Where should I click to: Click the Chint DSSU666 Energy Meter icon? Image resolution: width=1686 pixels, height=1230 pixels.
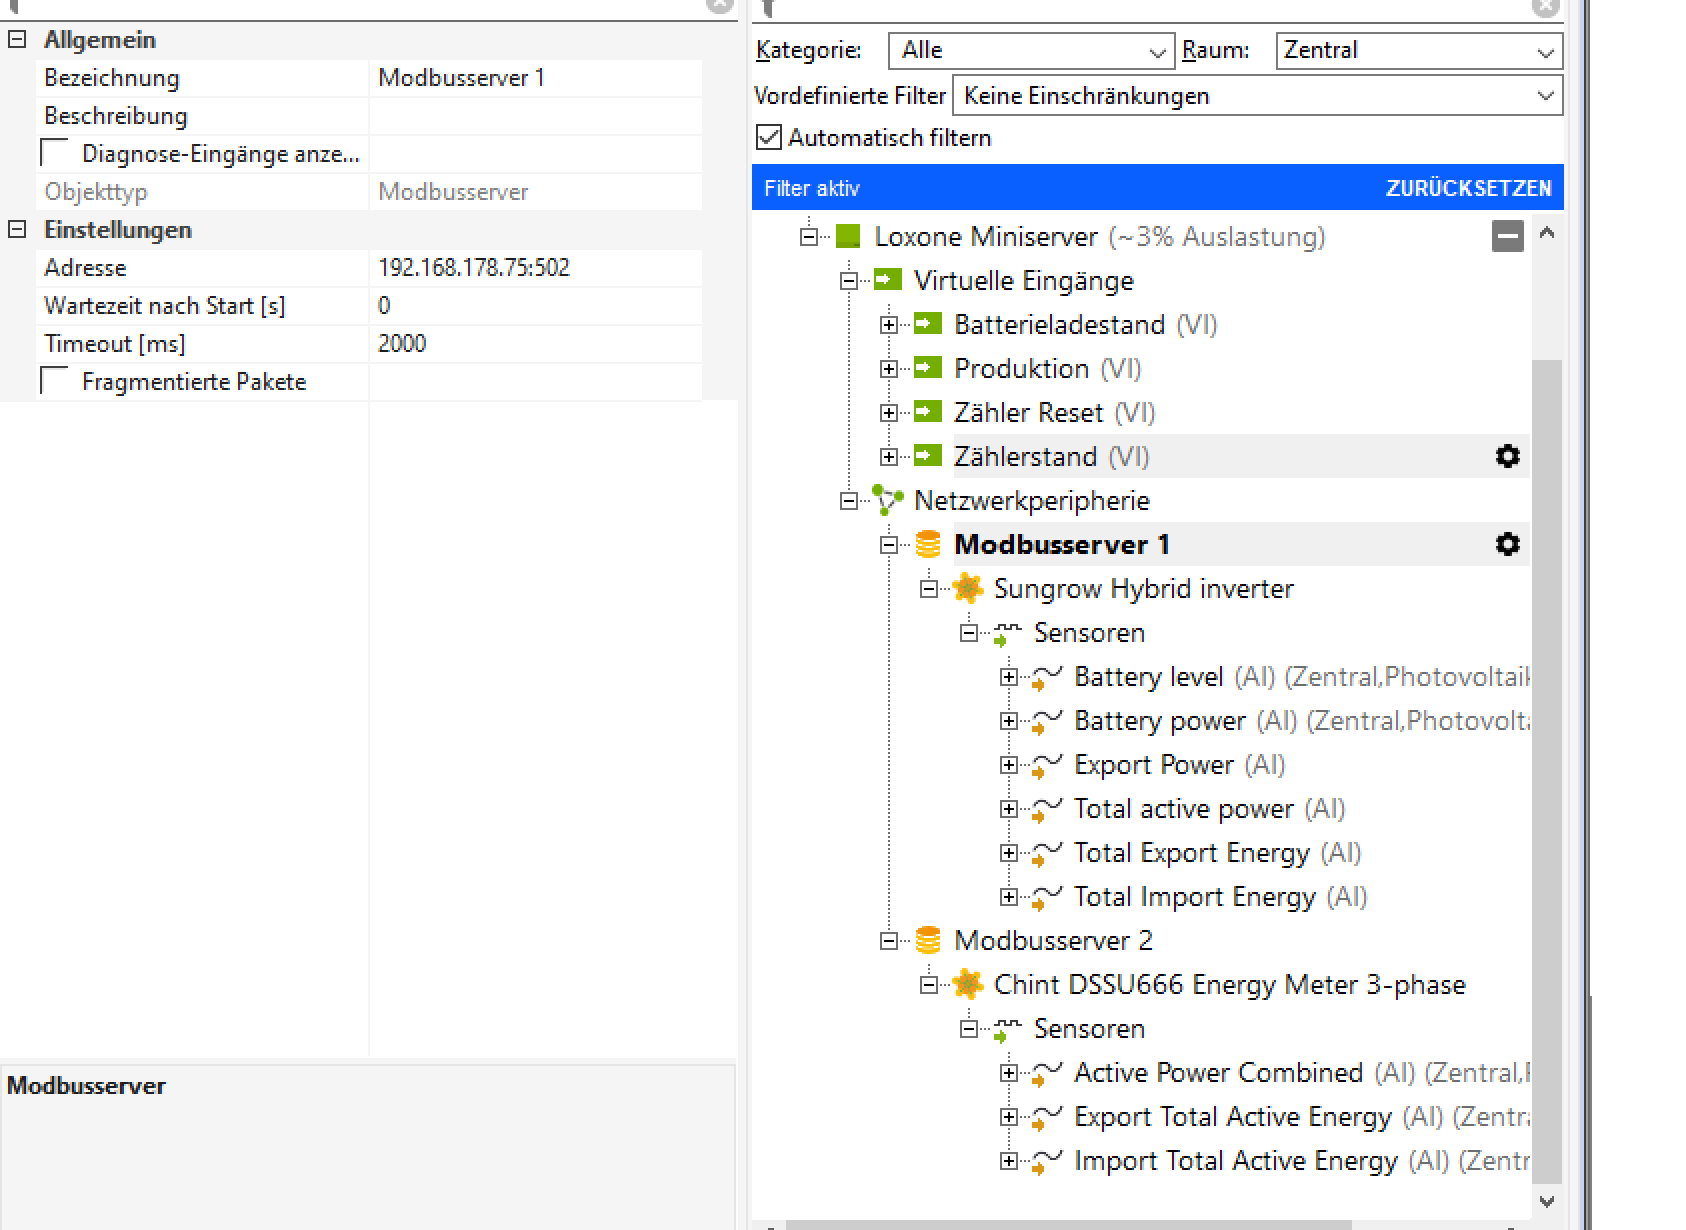967,985
